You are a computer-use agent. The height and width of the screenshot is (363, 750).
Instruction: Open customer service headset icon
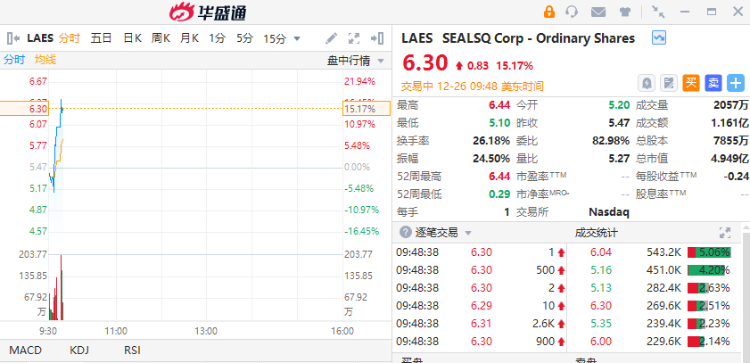point(572,11)
